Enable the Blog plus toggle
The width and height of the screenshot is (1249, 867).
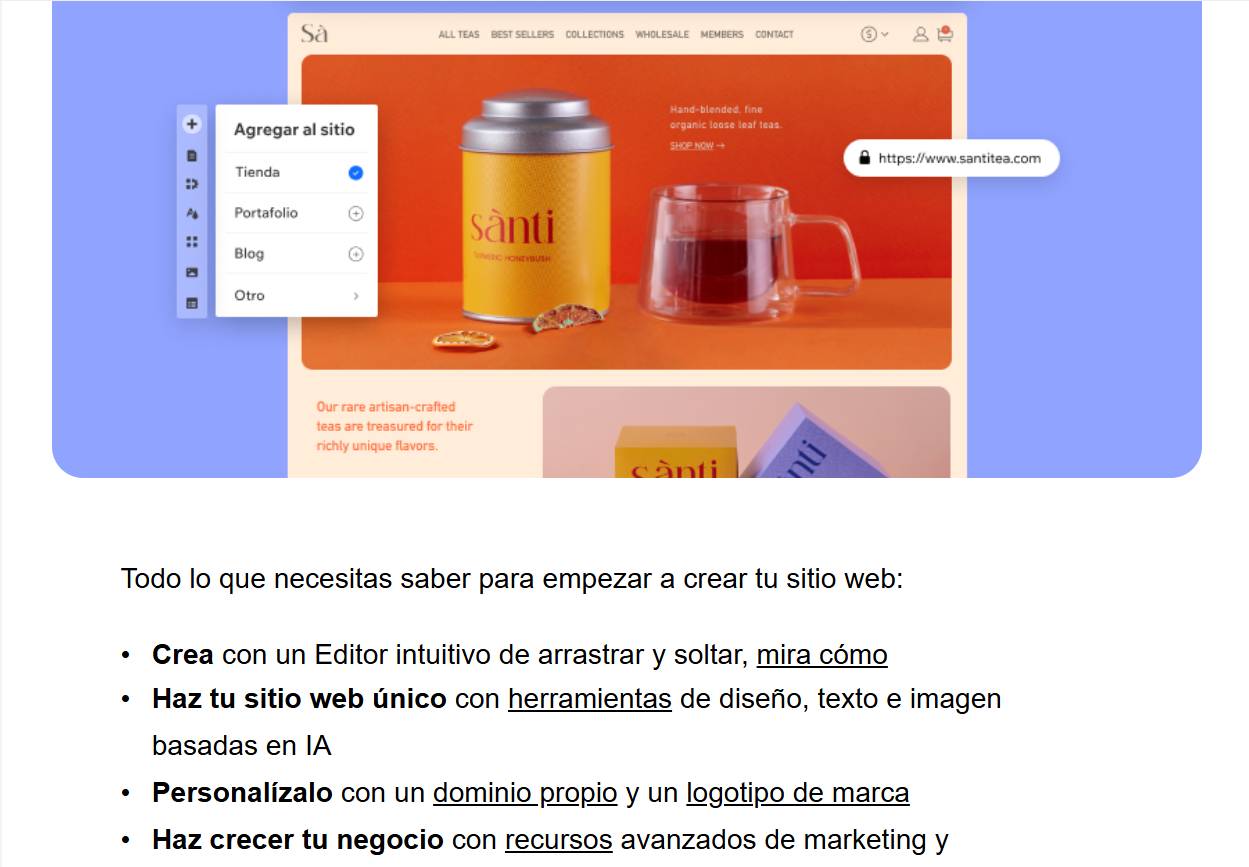(355, 255)
